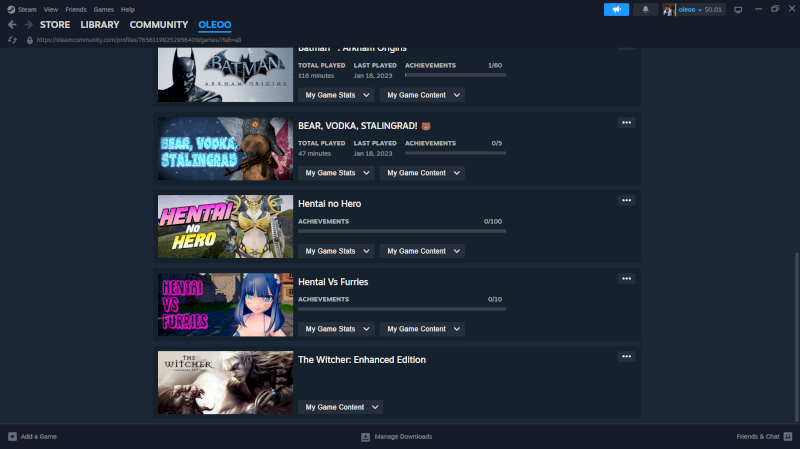Open the oleoo account dropdown
Image resolution: width=800 pixels, height=449 pixels.
click(690, 9)
